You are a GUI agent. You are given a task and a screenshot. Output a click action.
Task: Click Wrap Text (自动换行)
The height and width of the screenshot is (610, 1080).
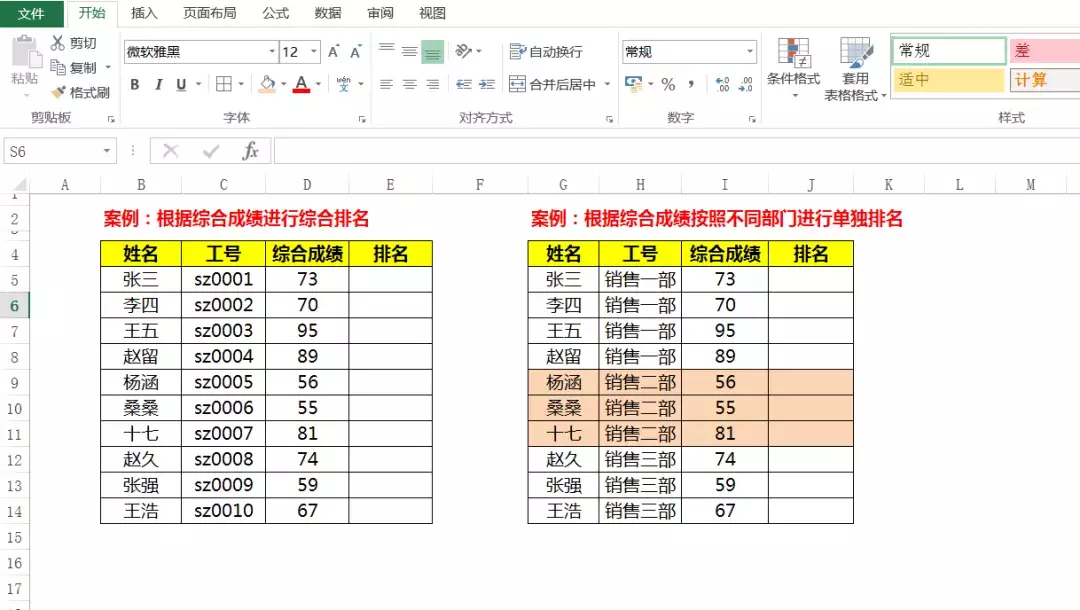point(546,52)
